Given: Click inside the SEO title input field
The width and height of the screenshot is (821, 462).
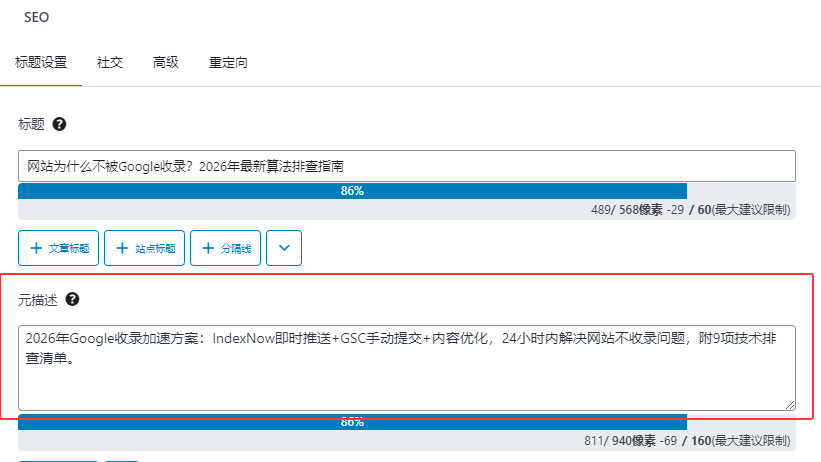Looking at the screenshot, I should click(x=406, y=166).
